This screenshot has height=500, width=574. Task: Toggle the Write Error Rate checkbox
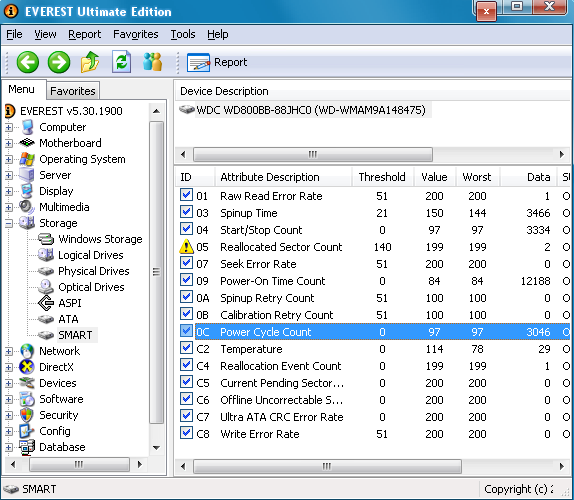pyautogui.click(x=186, y=433)
